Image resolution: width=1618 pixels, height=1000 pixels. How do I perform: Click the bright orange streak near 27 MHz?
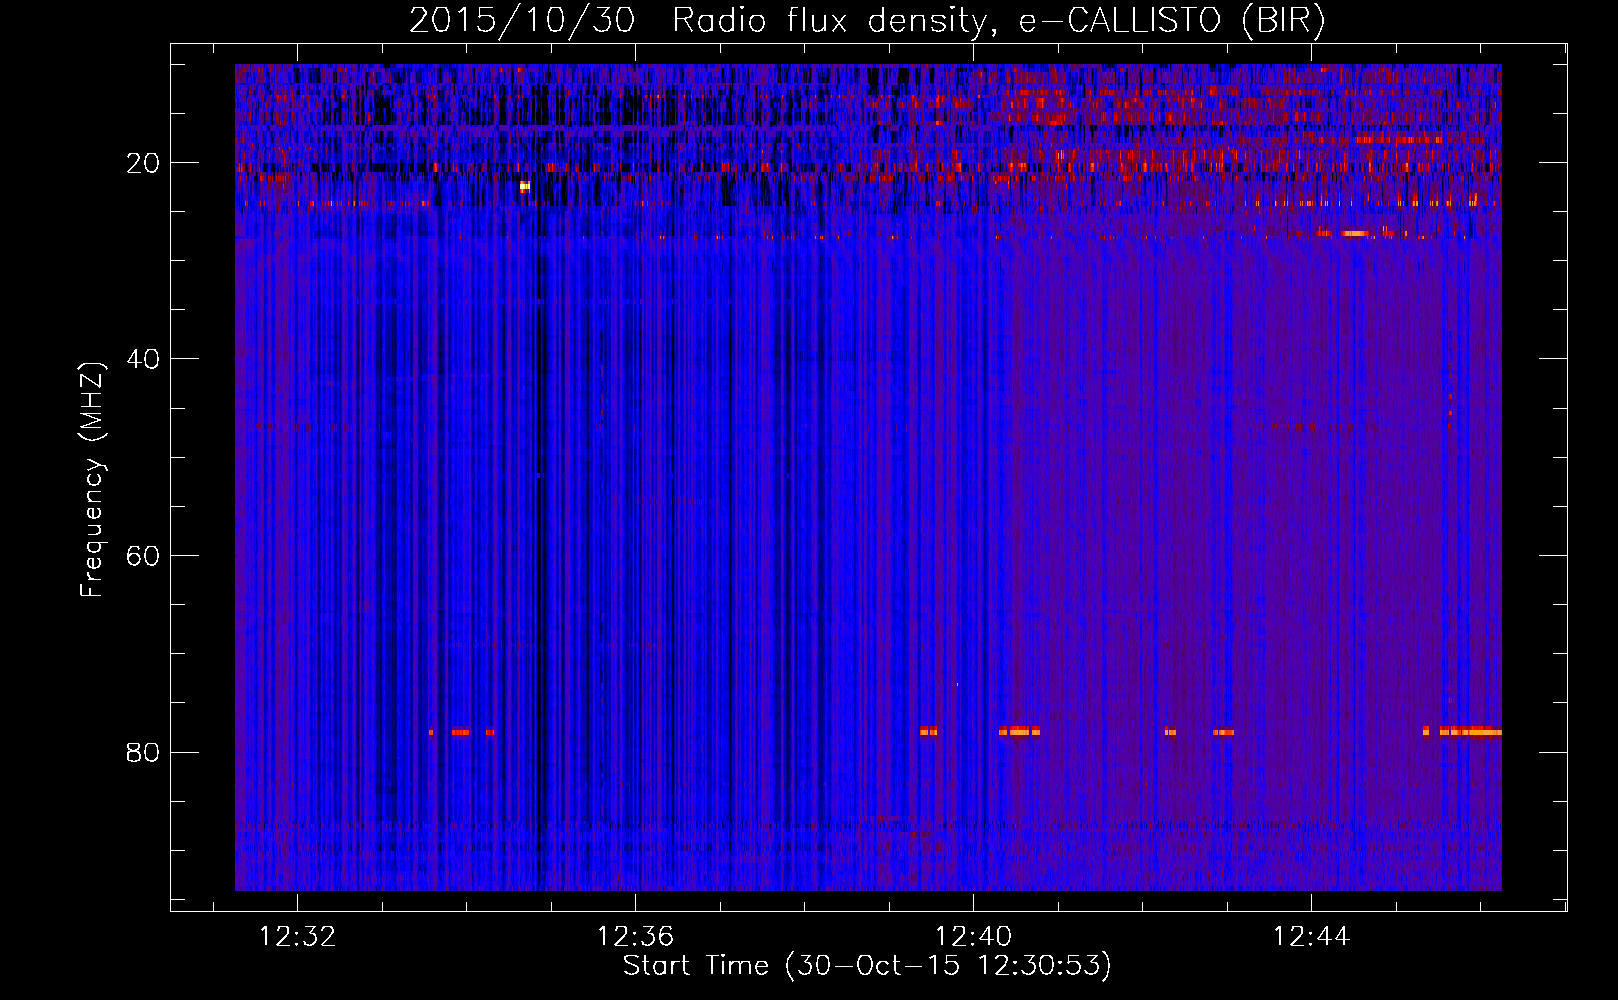point(1355,233)
